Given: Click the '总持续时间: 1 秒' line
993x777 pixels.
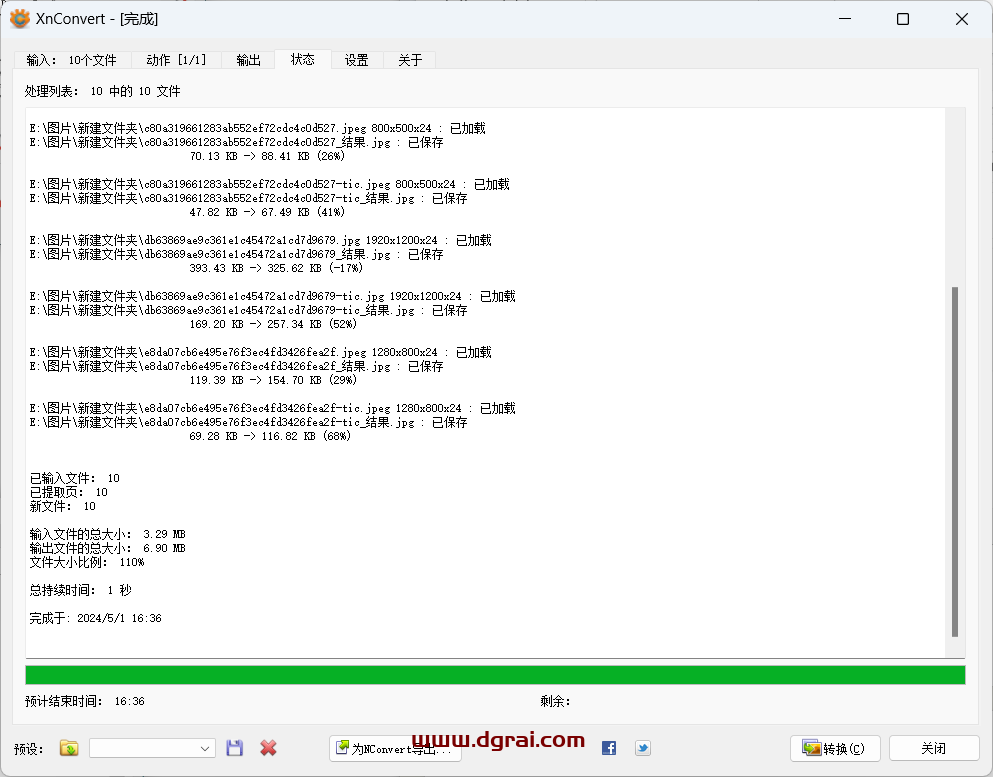Looking at the screenshot, I should (x=80, y=590).
